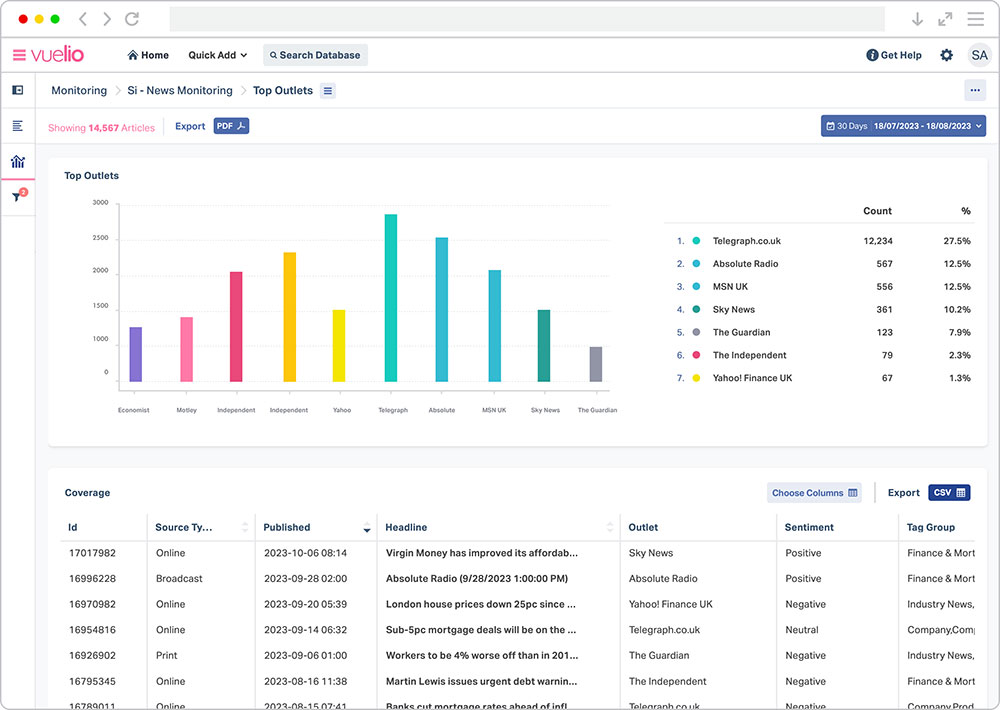Screen dimensions: 1000x710
Task: Open the filter icon with badge
Action: point(19,195)
